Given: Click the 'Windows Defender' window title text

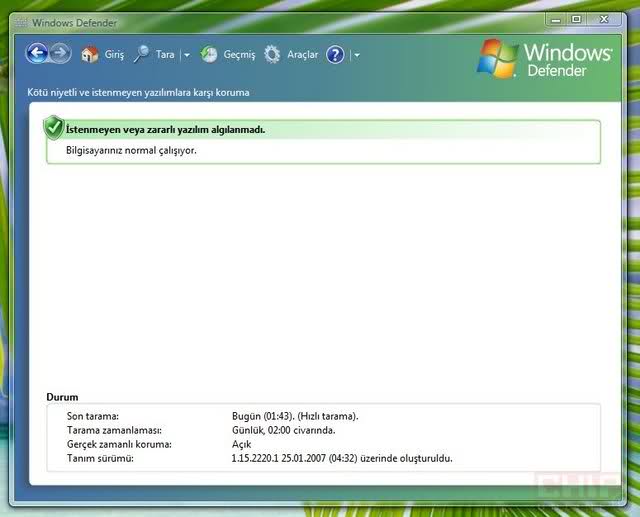Looking at the screenshot, I should tap(75, 23).
